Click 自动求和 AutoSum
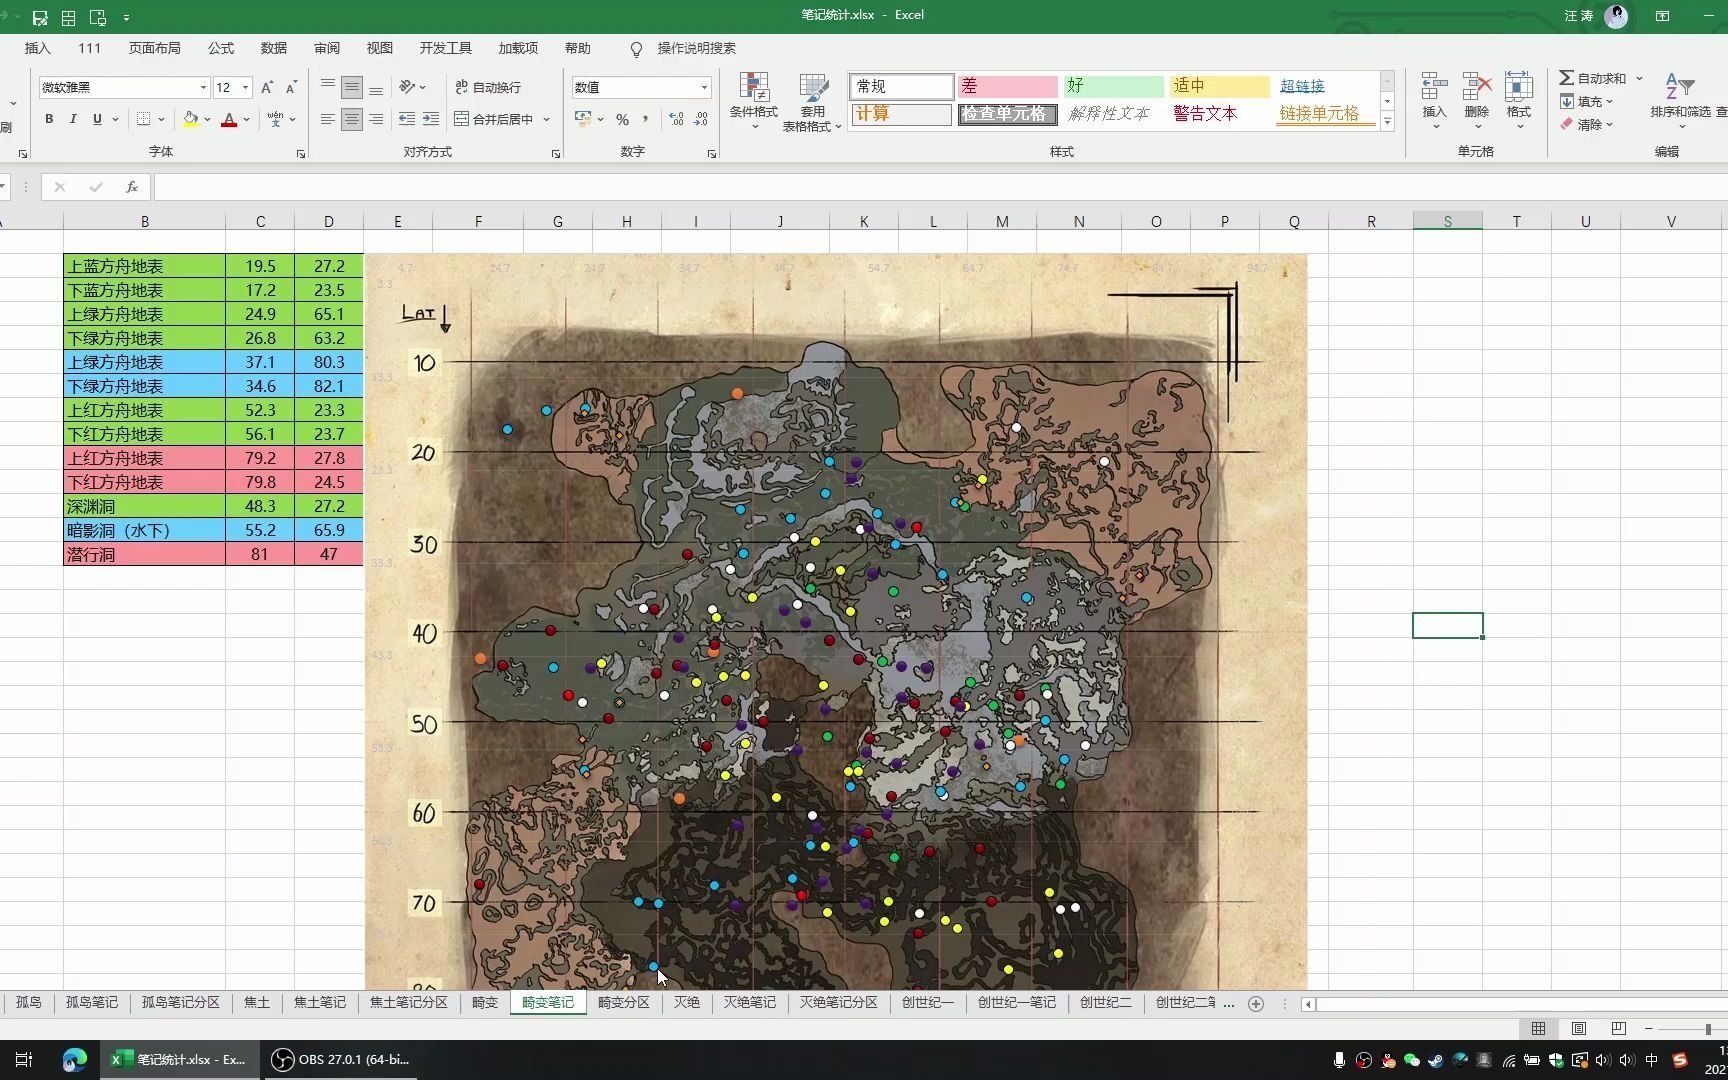1728x1080 pixels. [x=1594, y=78]
